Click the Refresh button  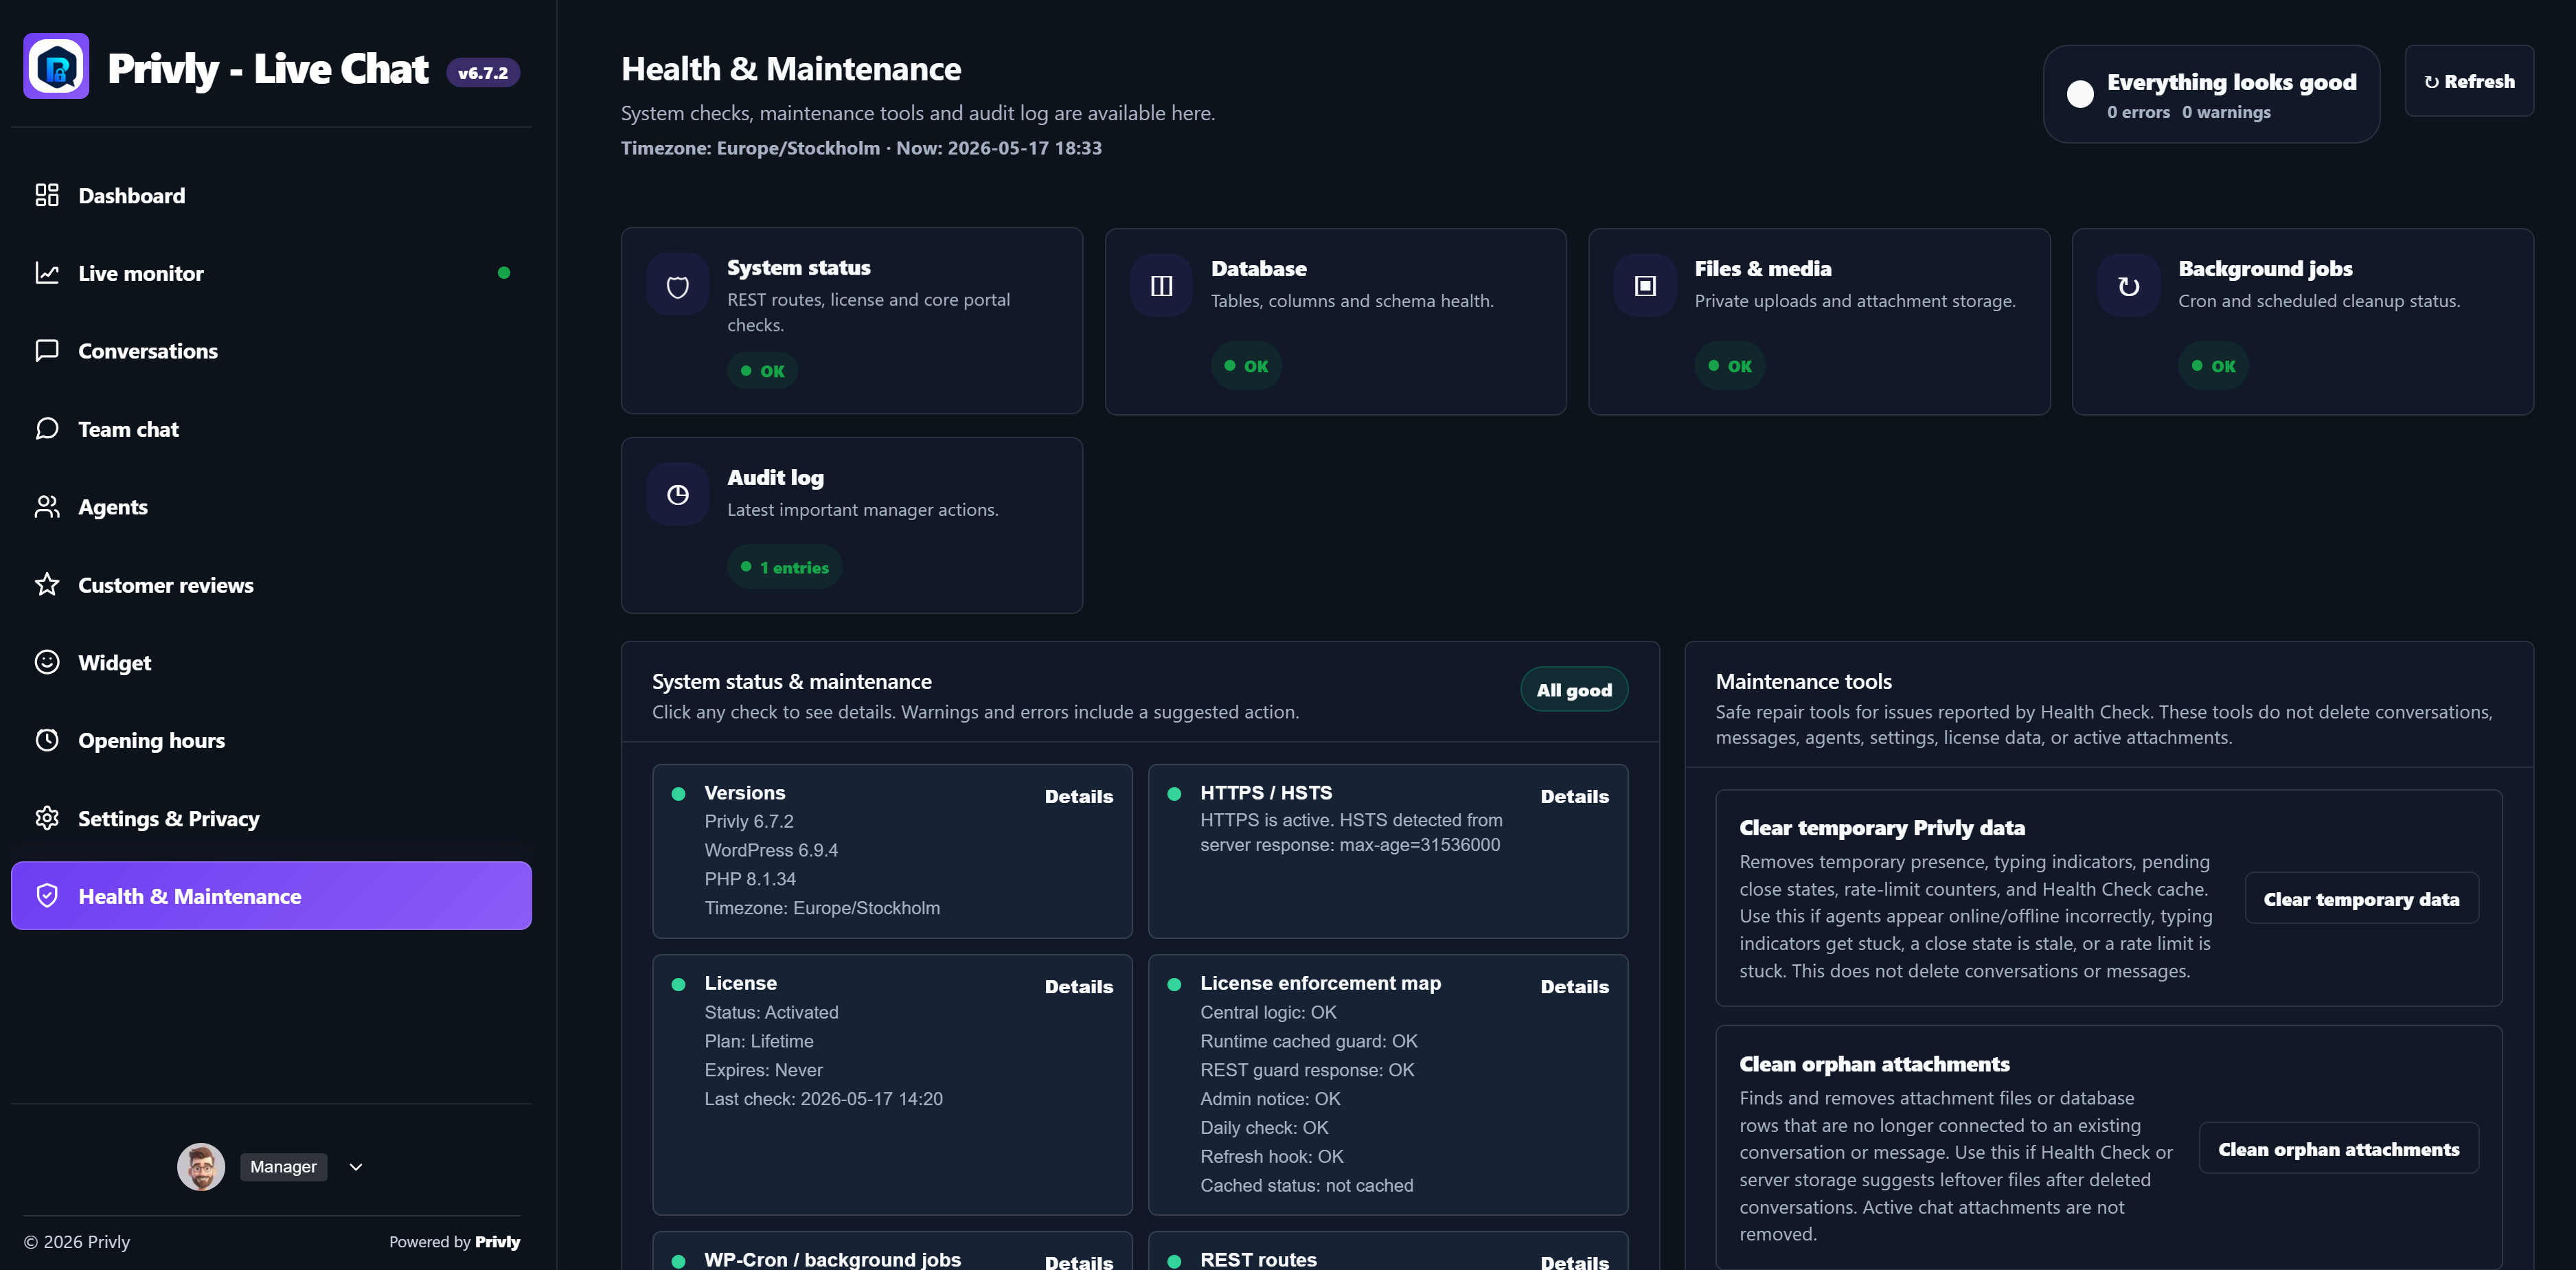click(2469, 81)
